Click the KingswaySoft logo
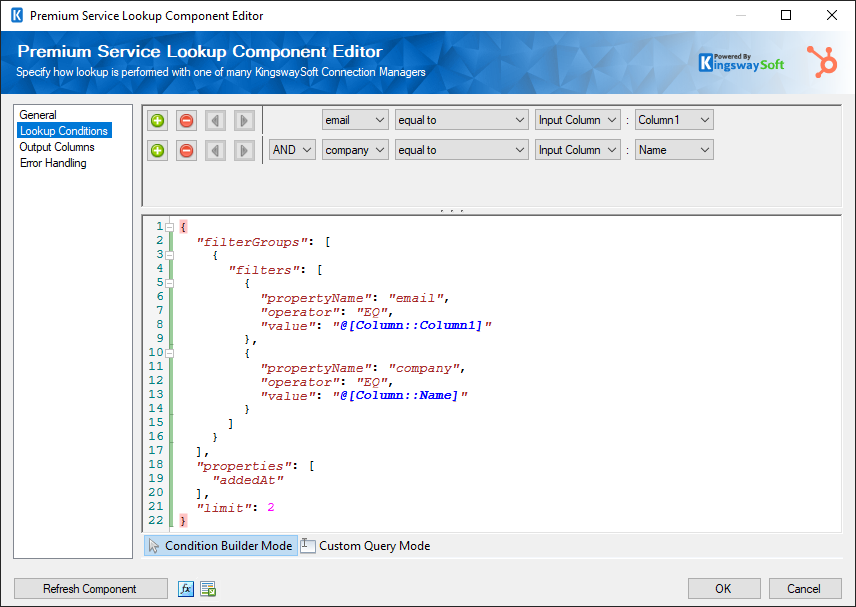The image size is (856, 607). (741, 63)
